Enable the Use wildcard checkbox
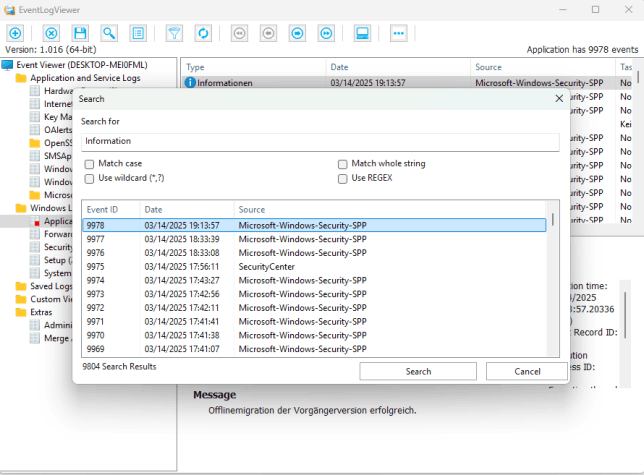 pos(90,178)
